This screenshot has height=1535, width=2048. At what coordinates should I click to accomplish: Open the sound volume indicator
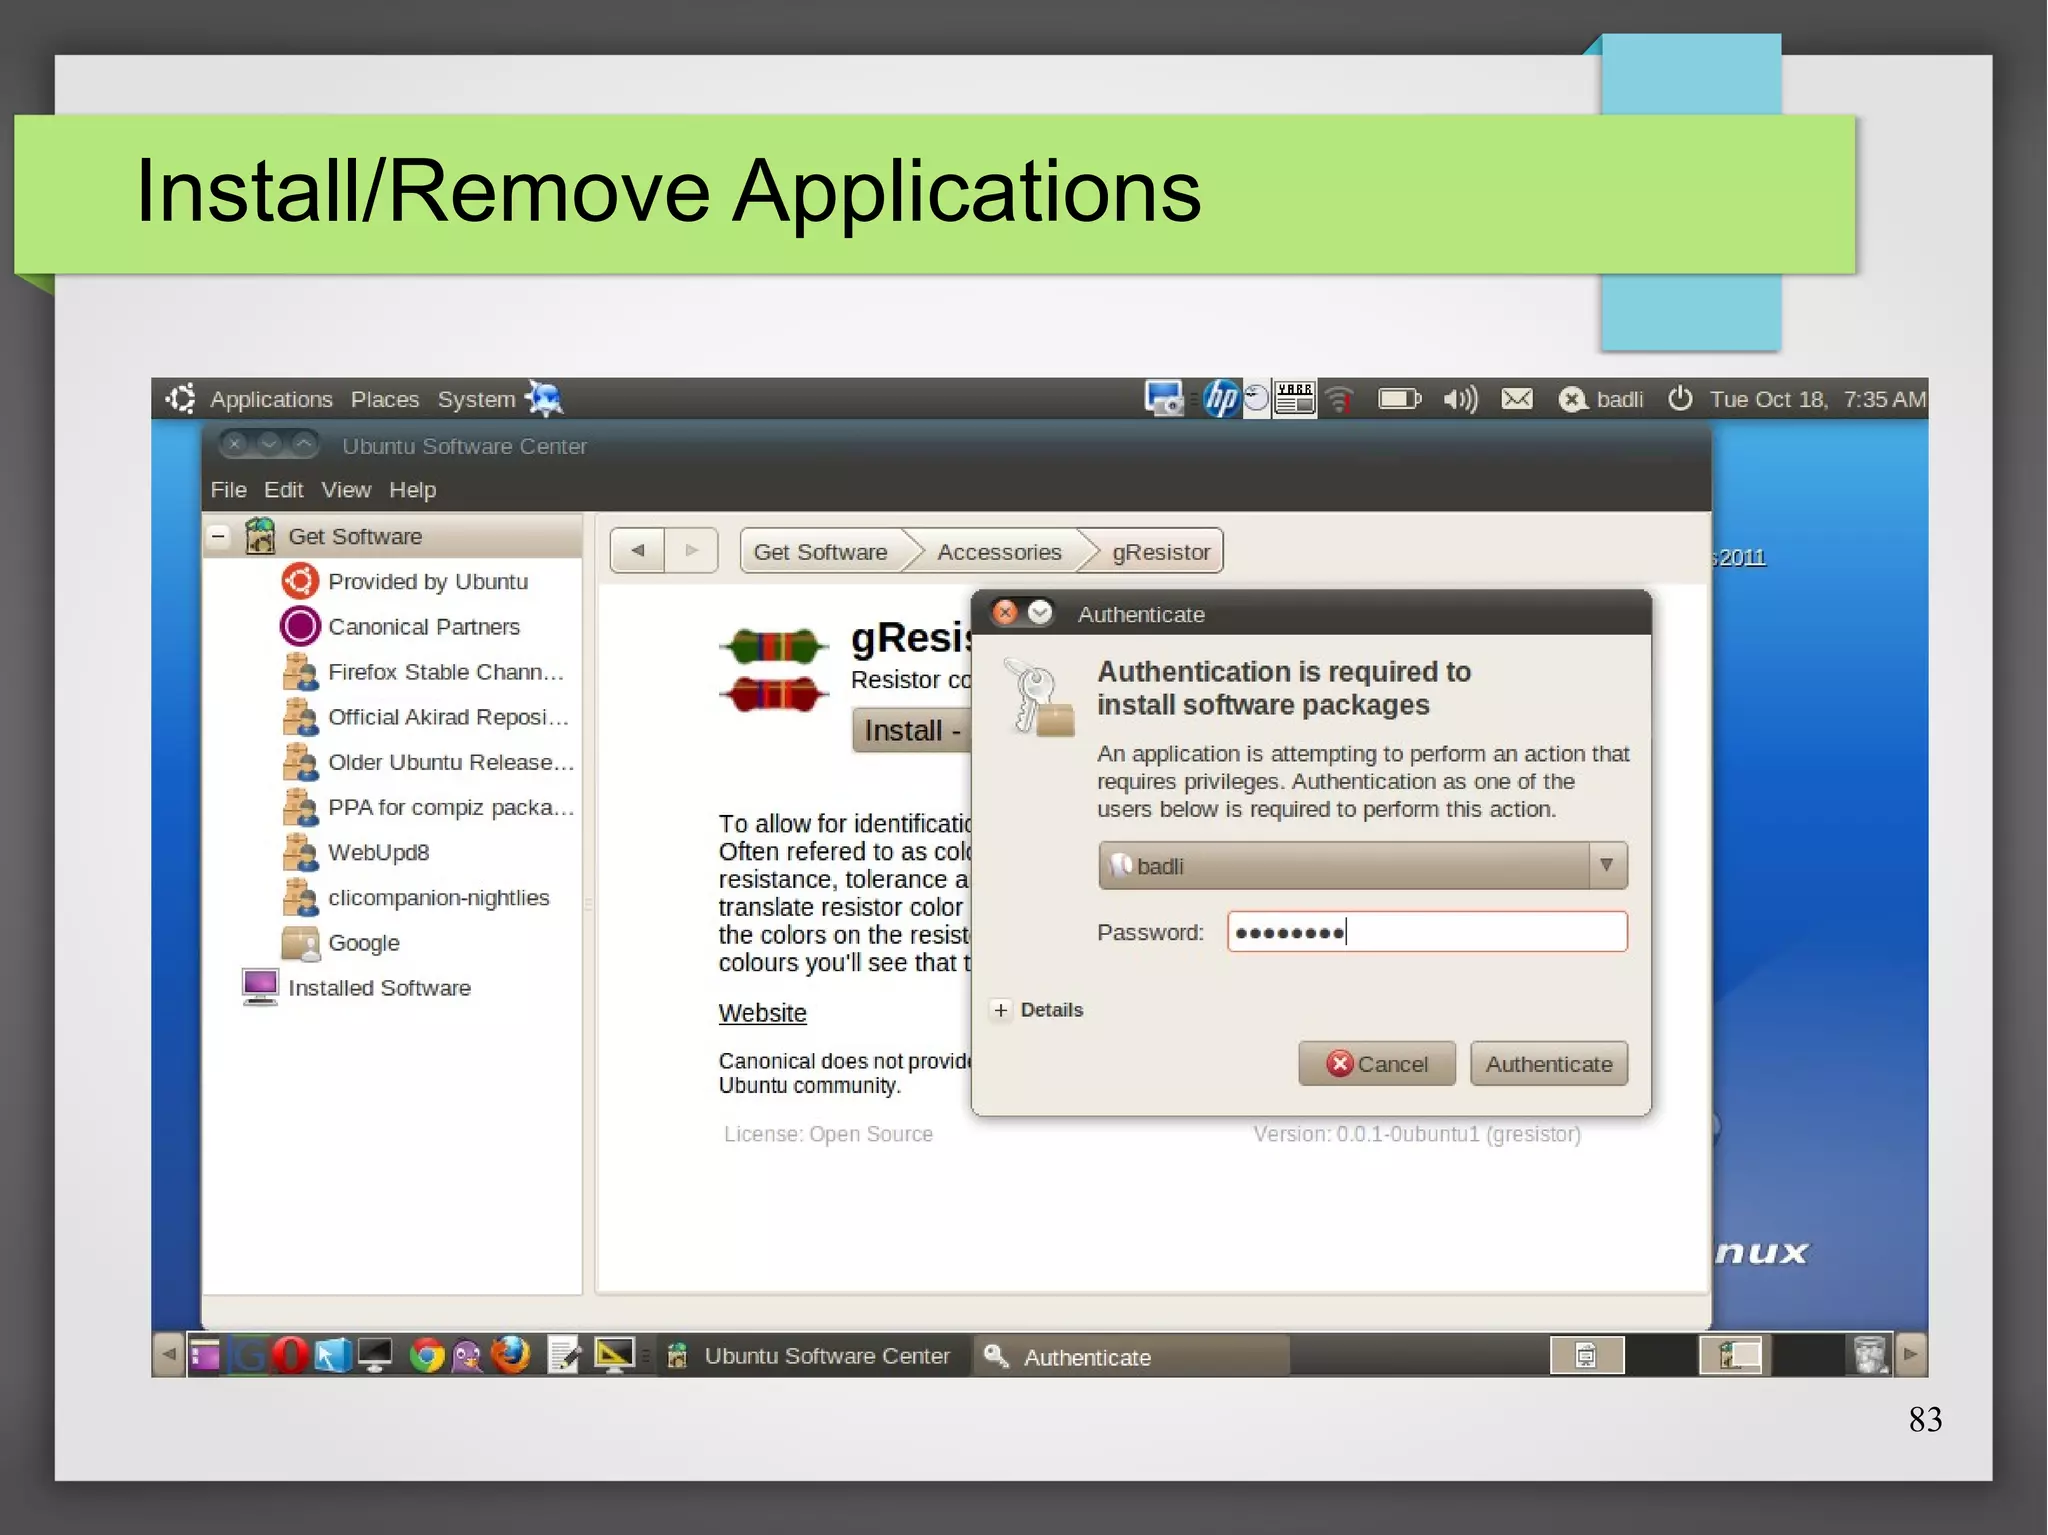click(1460, 400)
